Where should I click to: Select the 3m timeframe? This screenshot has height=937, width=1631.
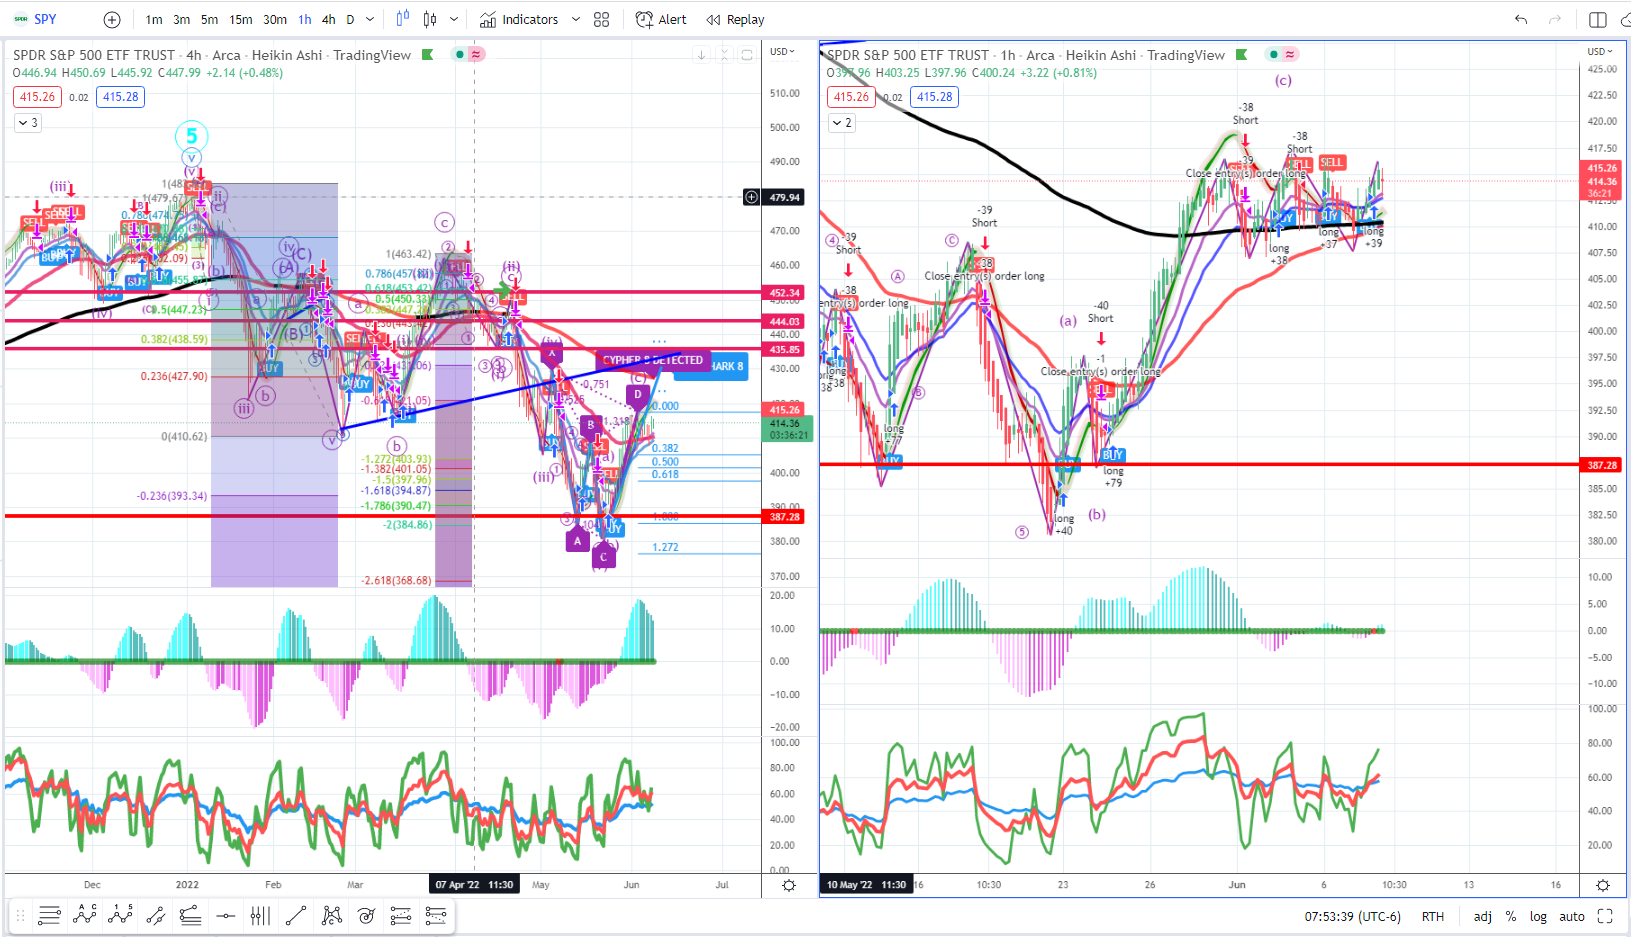click(x=181, y=19)
